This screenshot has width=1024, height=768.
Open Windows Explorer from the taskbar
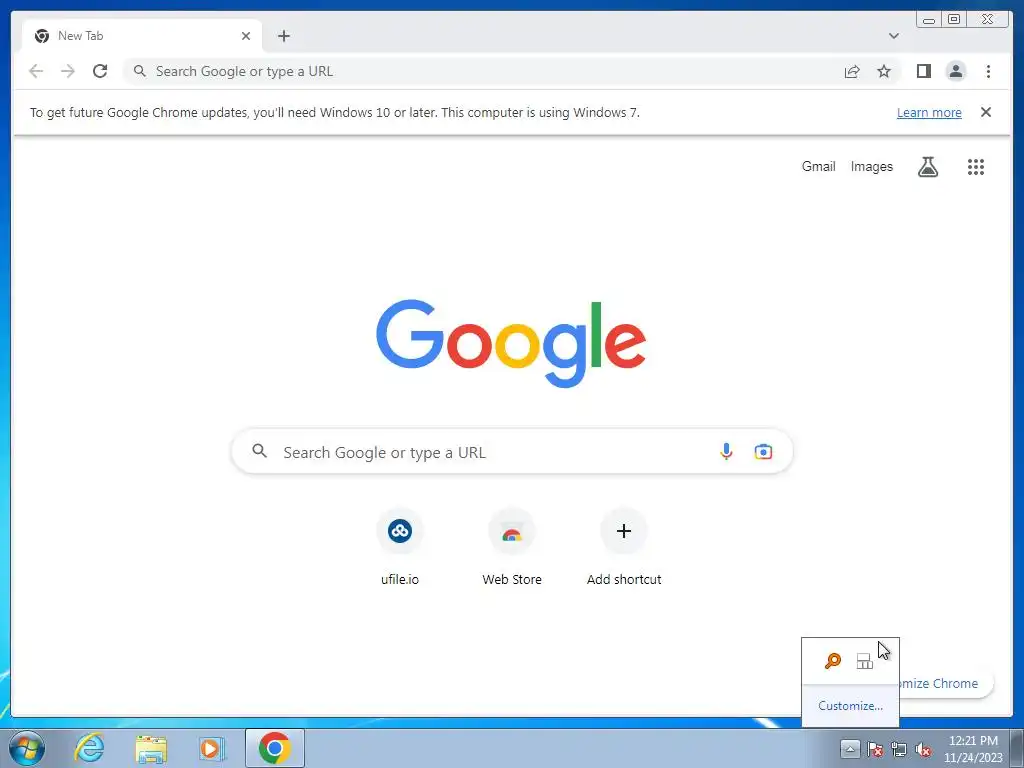[151, 748]
